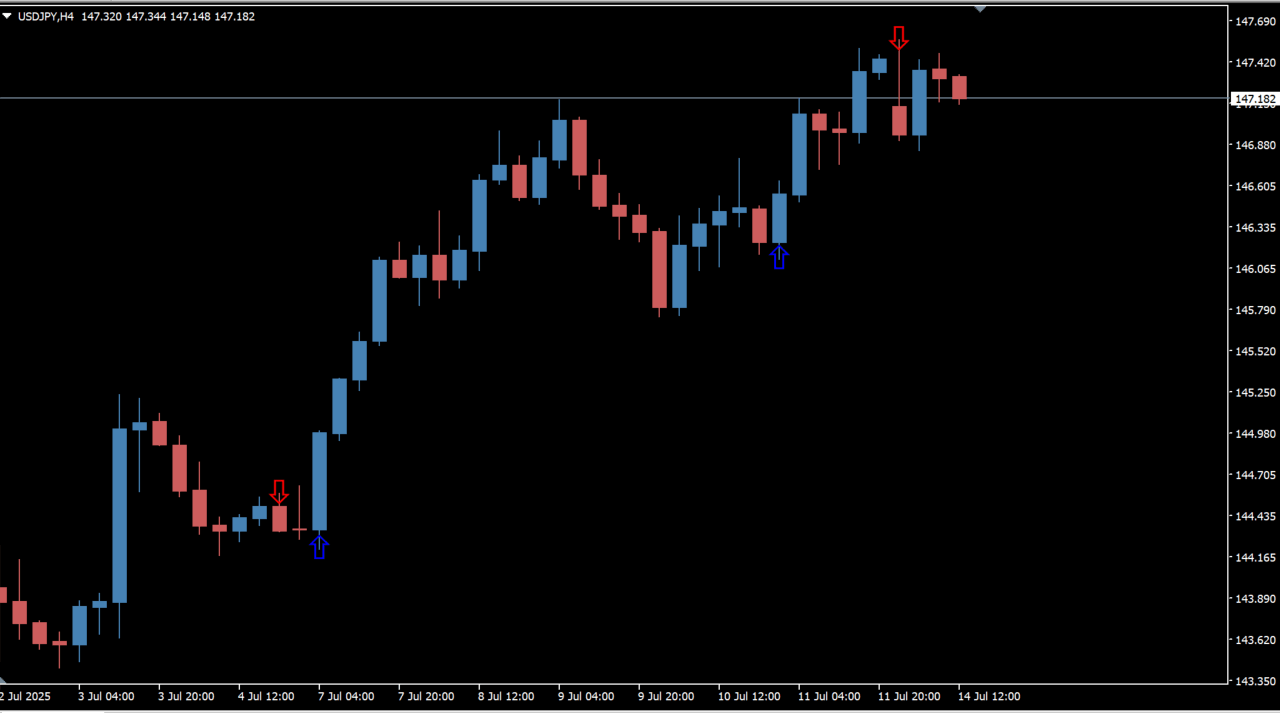1280x713 pixels.
Task: Click the 14 Jul 12:00 time label
Action: pos(989,696)
